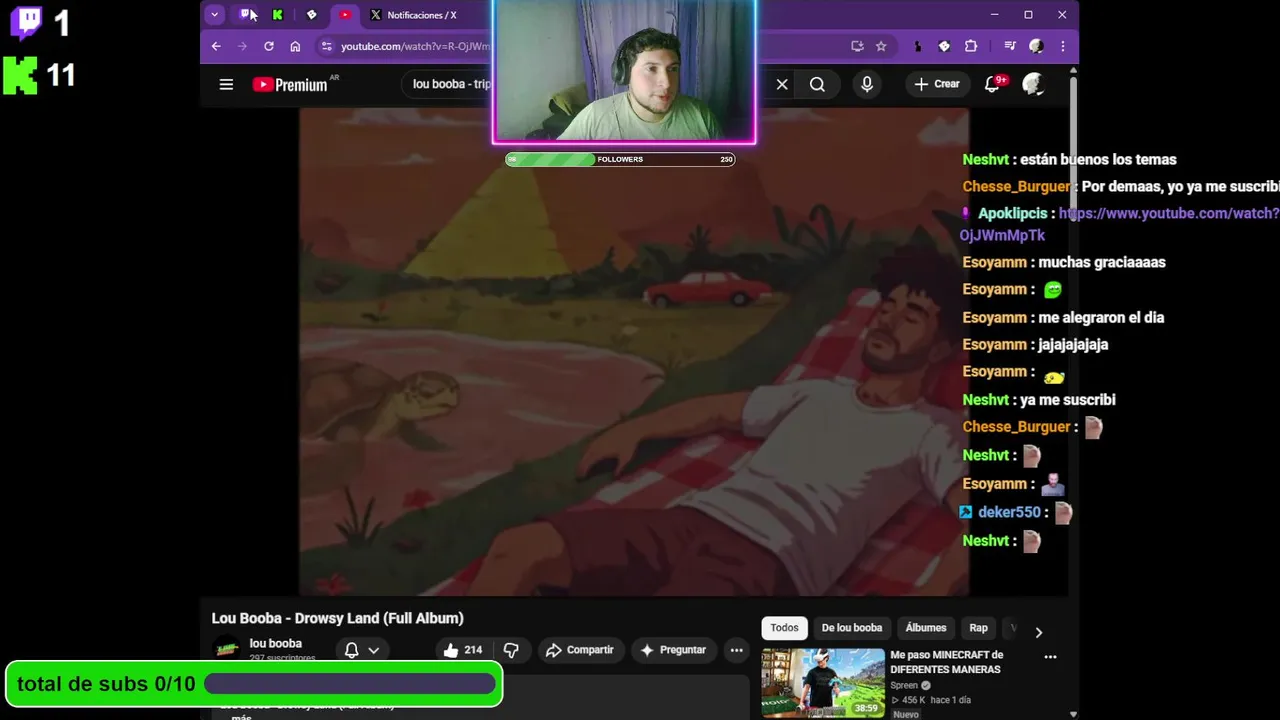
Task: Open the YouTube hamburger guide menu
Action: point(226,85)
